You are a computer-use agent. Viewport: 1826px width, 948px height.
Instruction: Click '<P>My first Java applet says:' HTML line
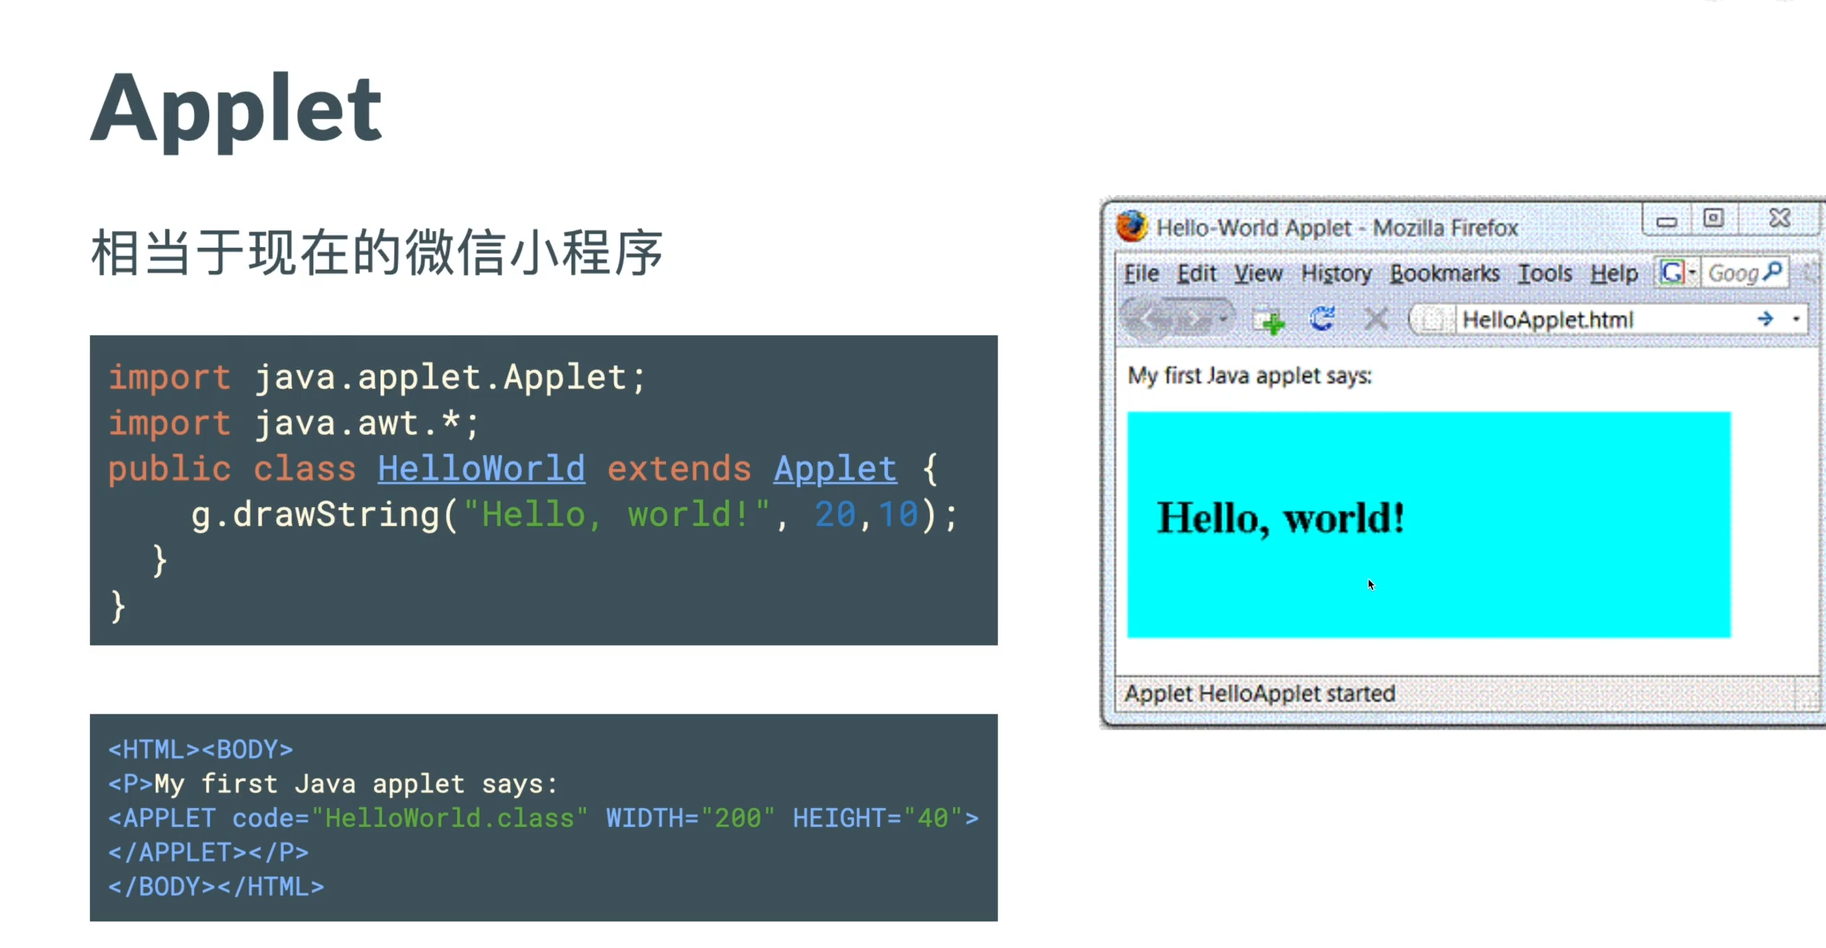click(333, 783)
